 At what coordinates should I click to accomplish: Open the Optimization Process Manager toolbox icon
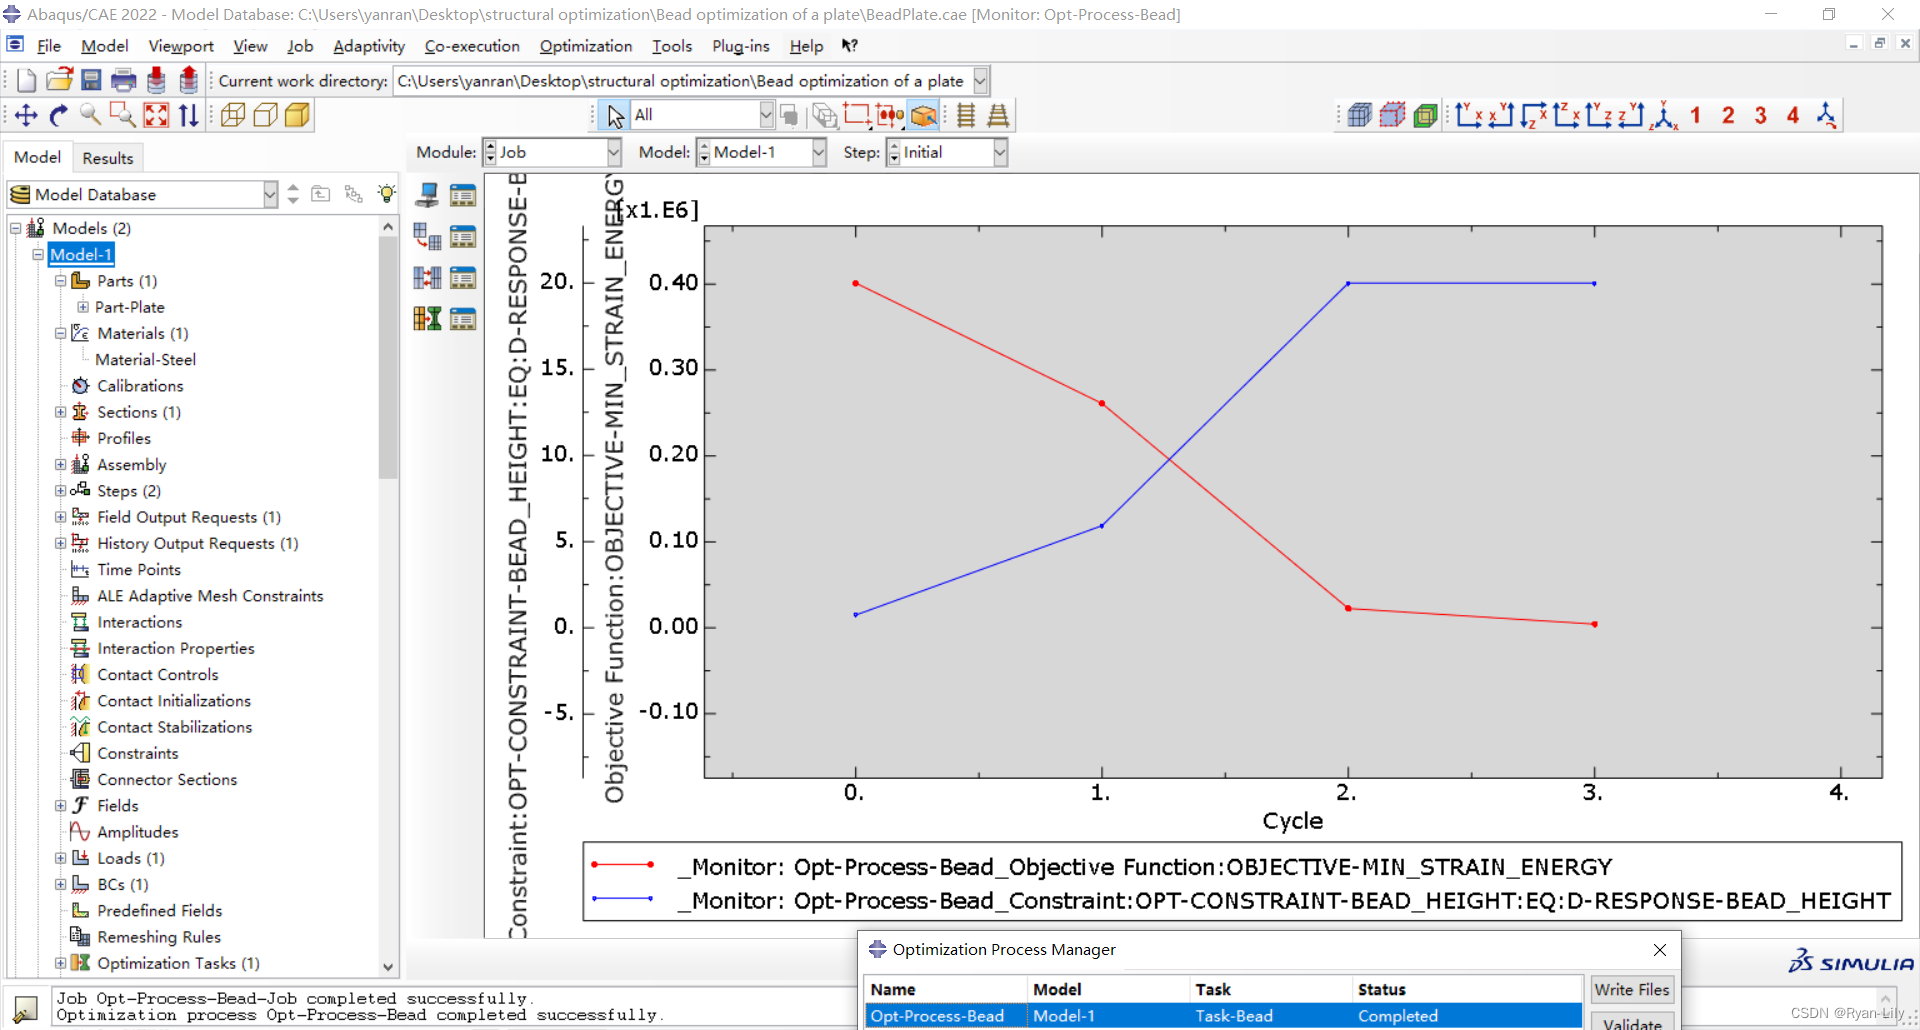[x=462, y=318]
